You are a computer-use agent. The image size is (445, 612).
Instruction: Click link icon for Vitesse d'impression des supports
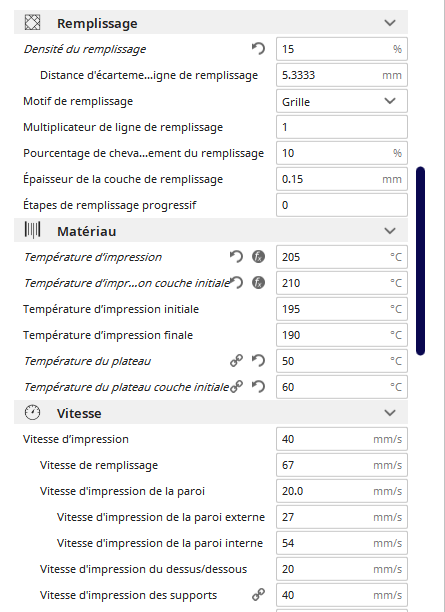tap(258, 594)
